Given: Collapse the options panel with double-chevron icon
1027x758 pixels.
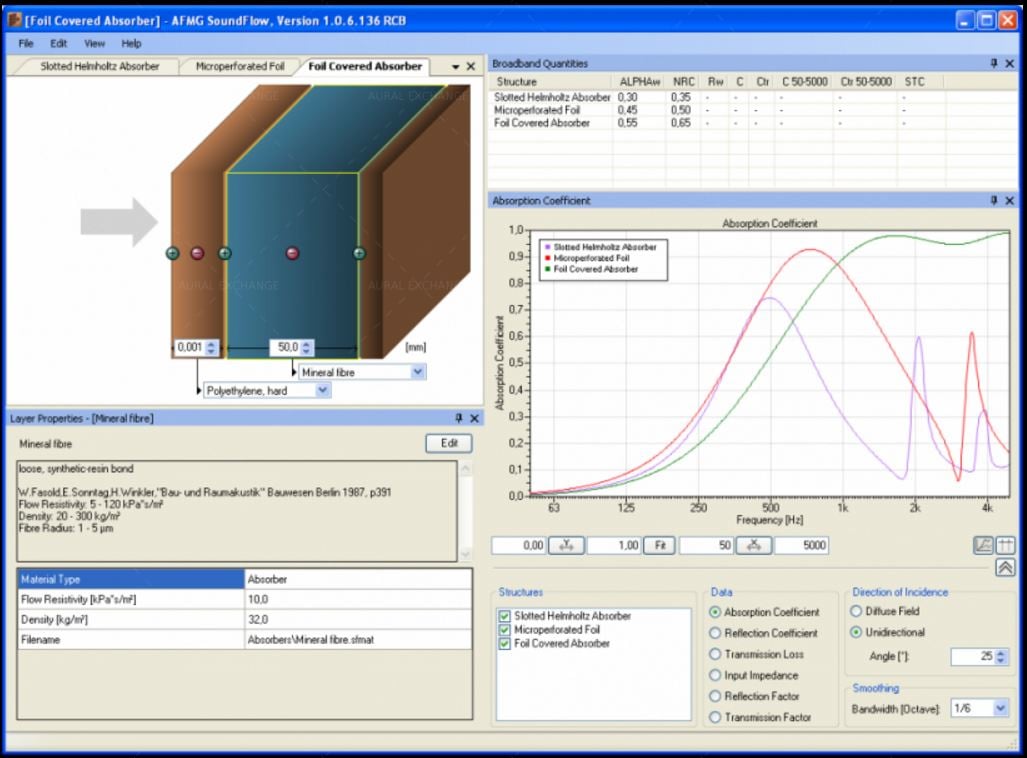Looking at the screenshot, I should point(1005,568).
